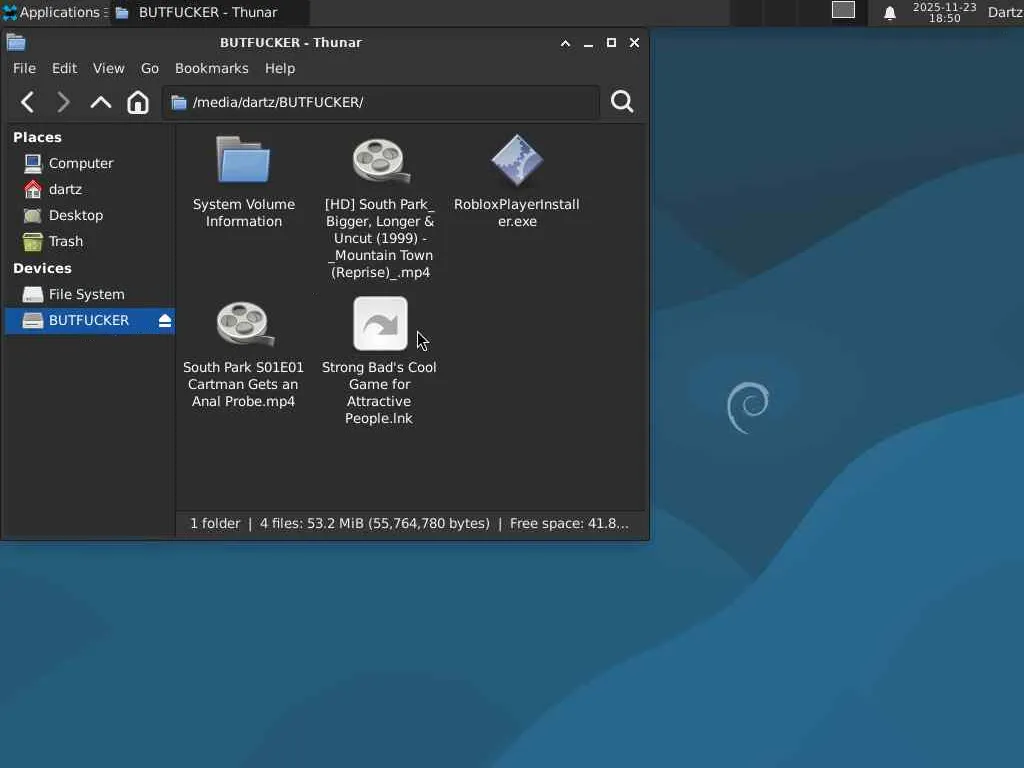Go to parent folder with up arrow
Screen dimensions: 1024x768
coord(101,103)
